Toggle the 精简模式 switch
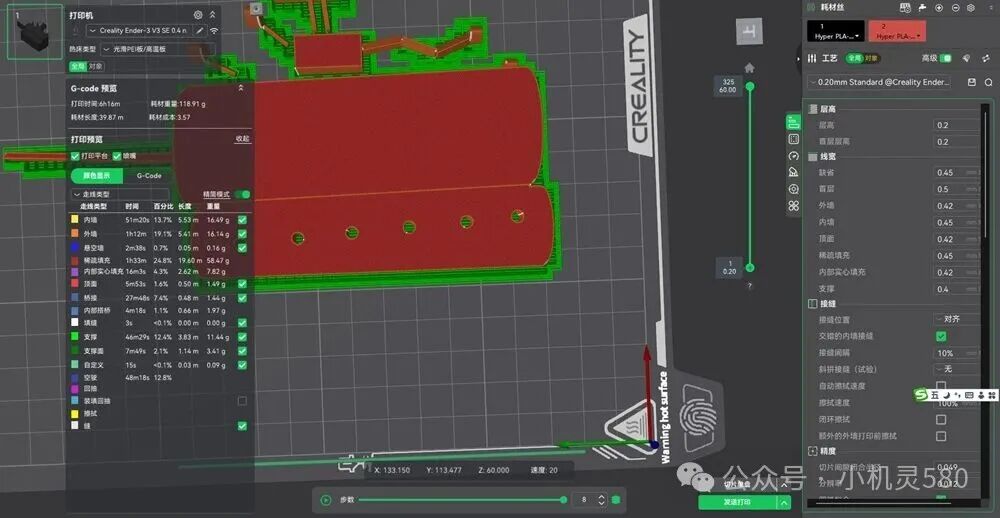Screen dimensions: 1000x518 242,194
